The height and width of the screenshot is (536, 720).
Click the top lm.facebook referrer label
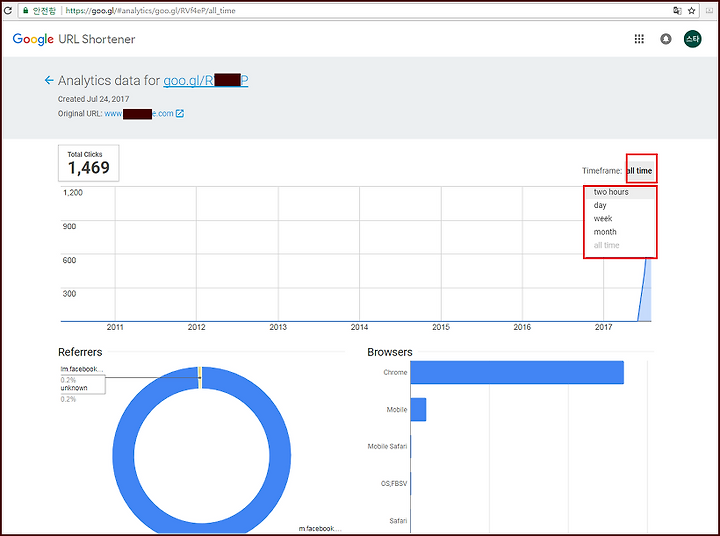[82, 369]
